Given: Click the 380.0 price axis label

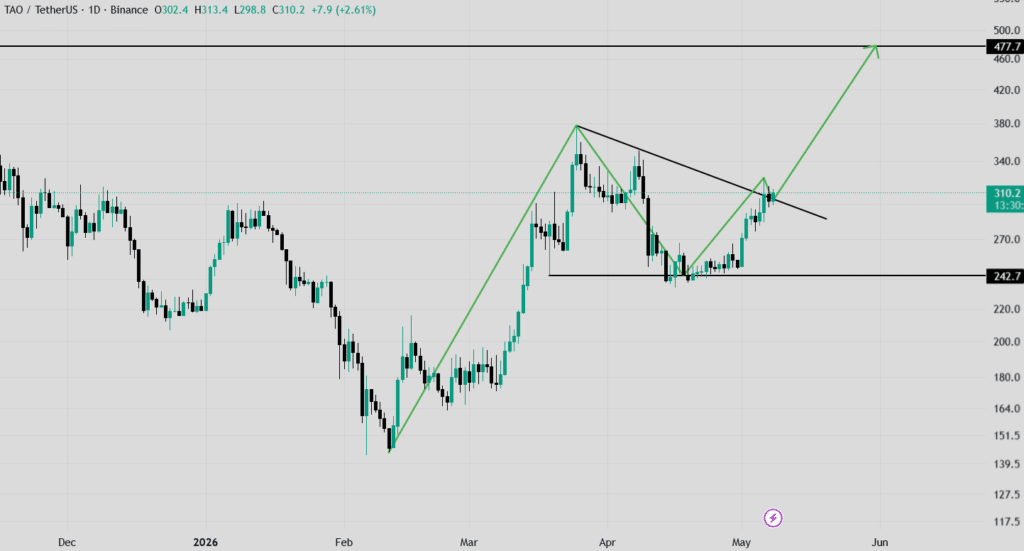Looking at the screenshot, I should click(x=1006, y=123).
